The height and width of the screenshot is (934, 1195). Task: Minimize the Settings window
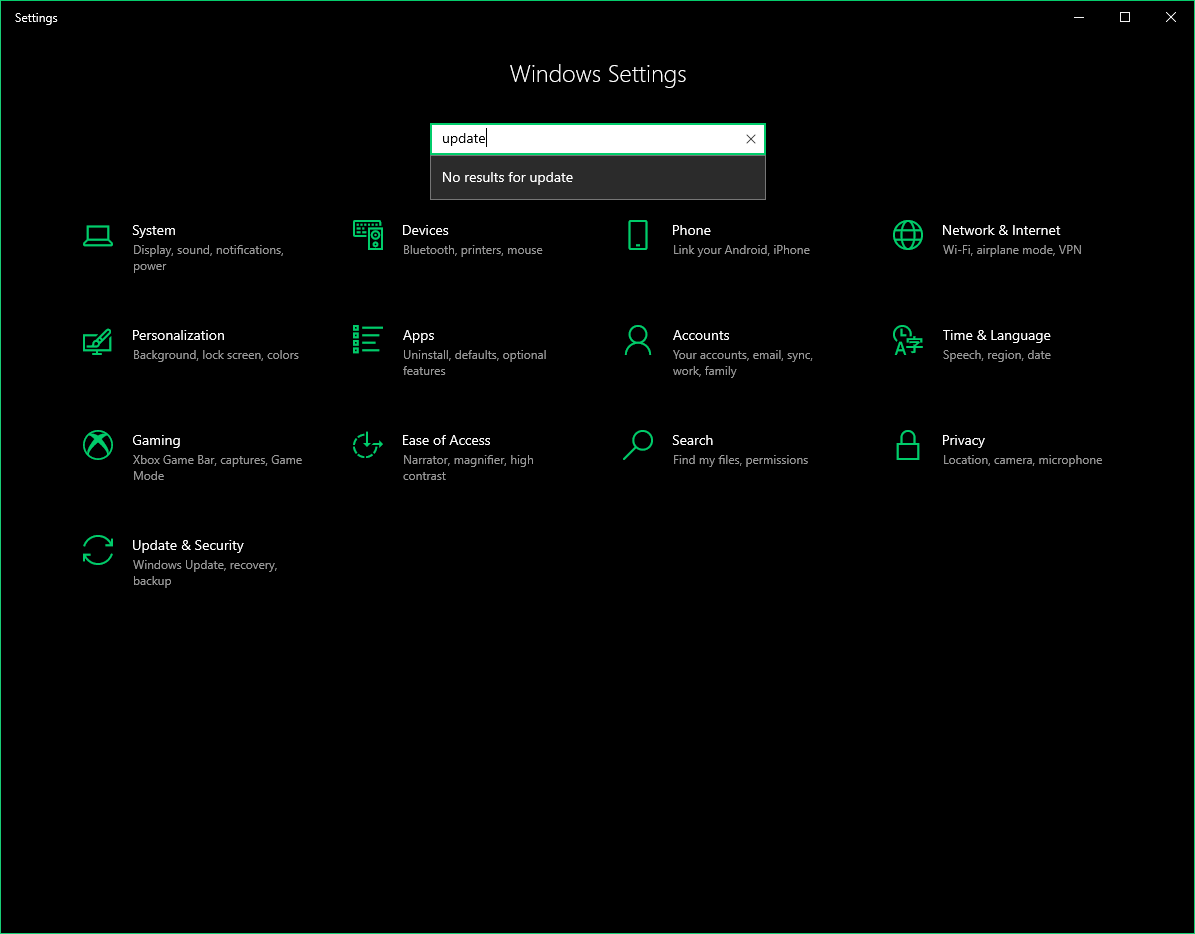pos(1078,17)
